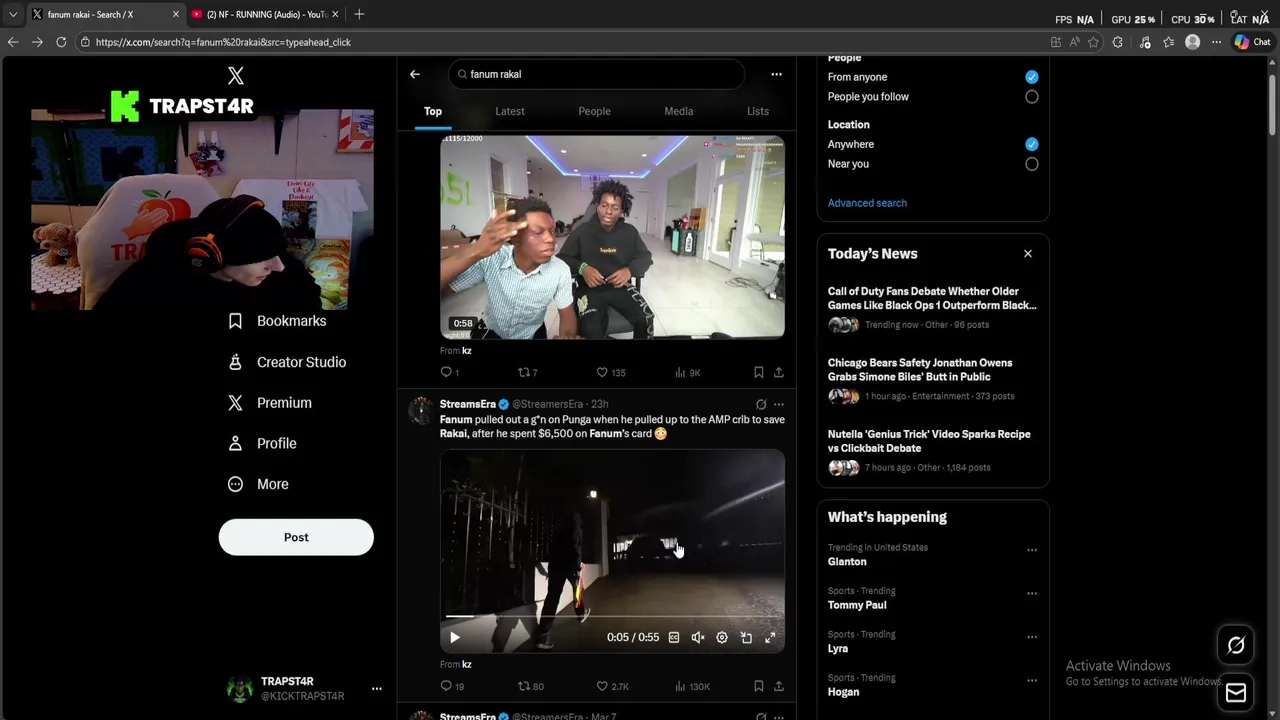Toggle captions on the StreamersEra video

coord(674,637)
